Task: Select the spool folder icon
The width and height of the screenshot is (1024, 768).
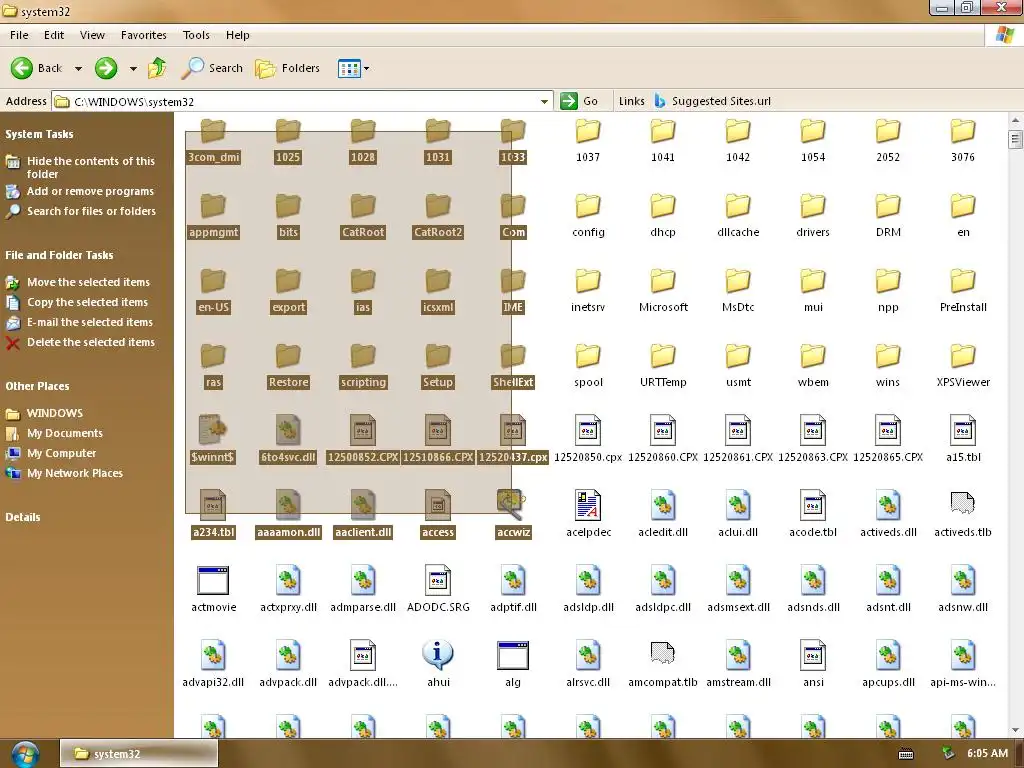Action: 588,357
